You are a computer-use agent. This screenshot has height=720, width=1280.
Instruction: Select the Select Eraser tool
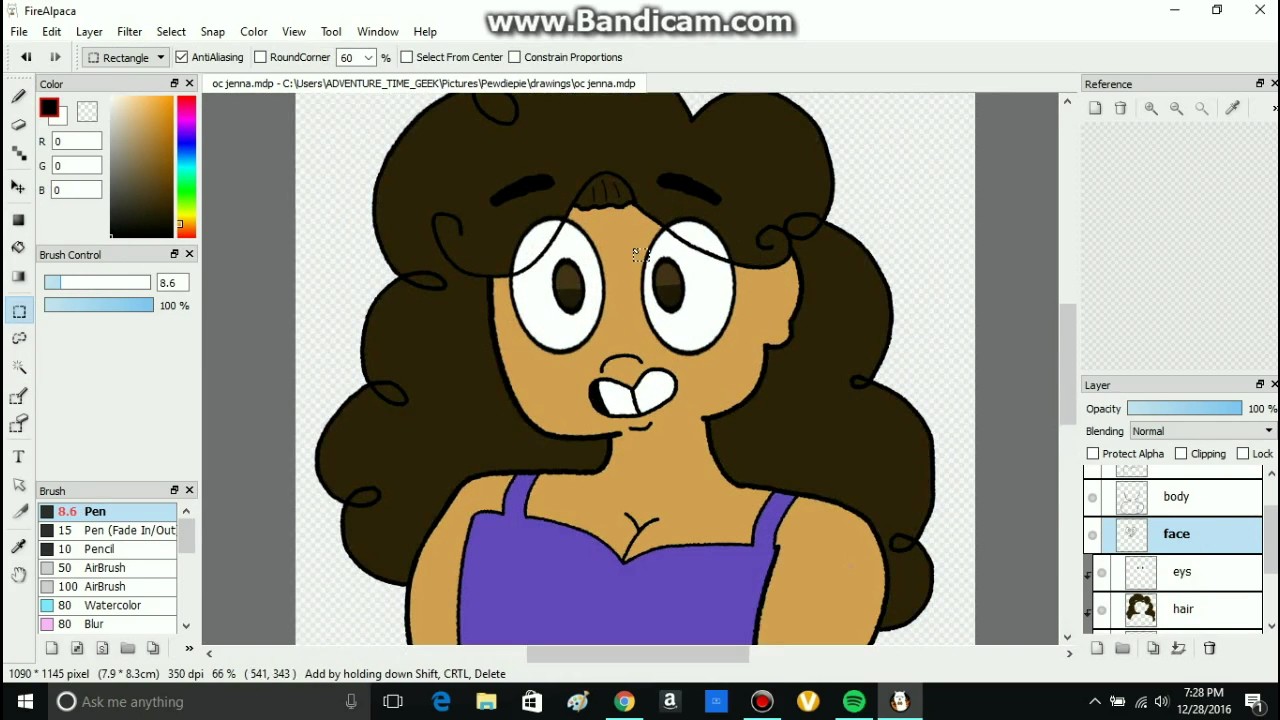tap(18, 425)
